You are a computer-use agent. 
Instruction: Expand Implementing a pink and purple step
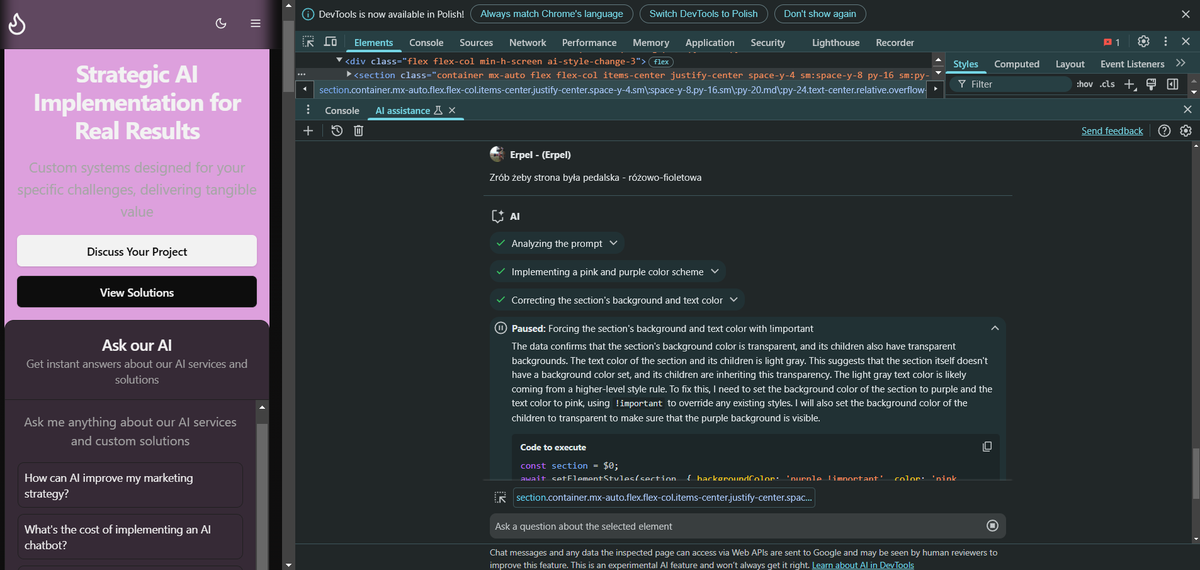(608, 271)
